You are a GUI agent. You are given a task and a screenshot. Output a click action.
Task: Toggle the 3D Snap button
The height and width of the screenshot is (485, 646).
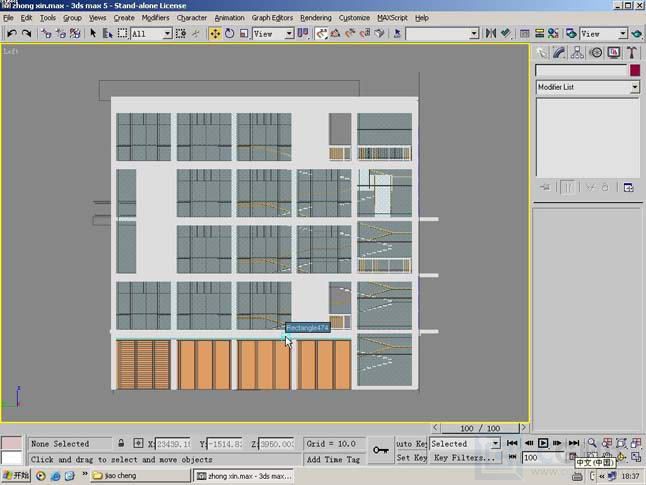click(x=321, y=33)
